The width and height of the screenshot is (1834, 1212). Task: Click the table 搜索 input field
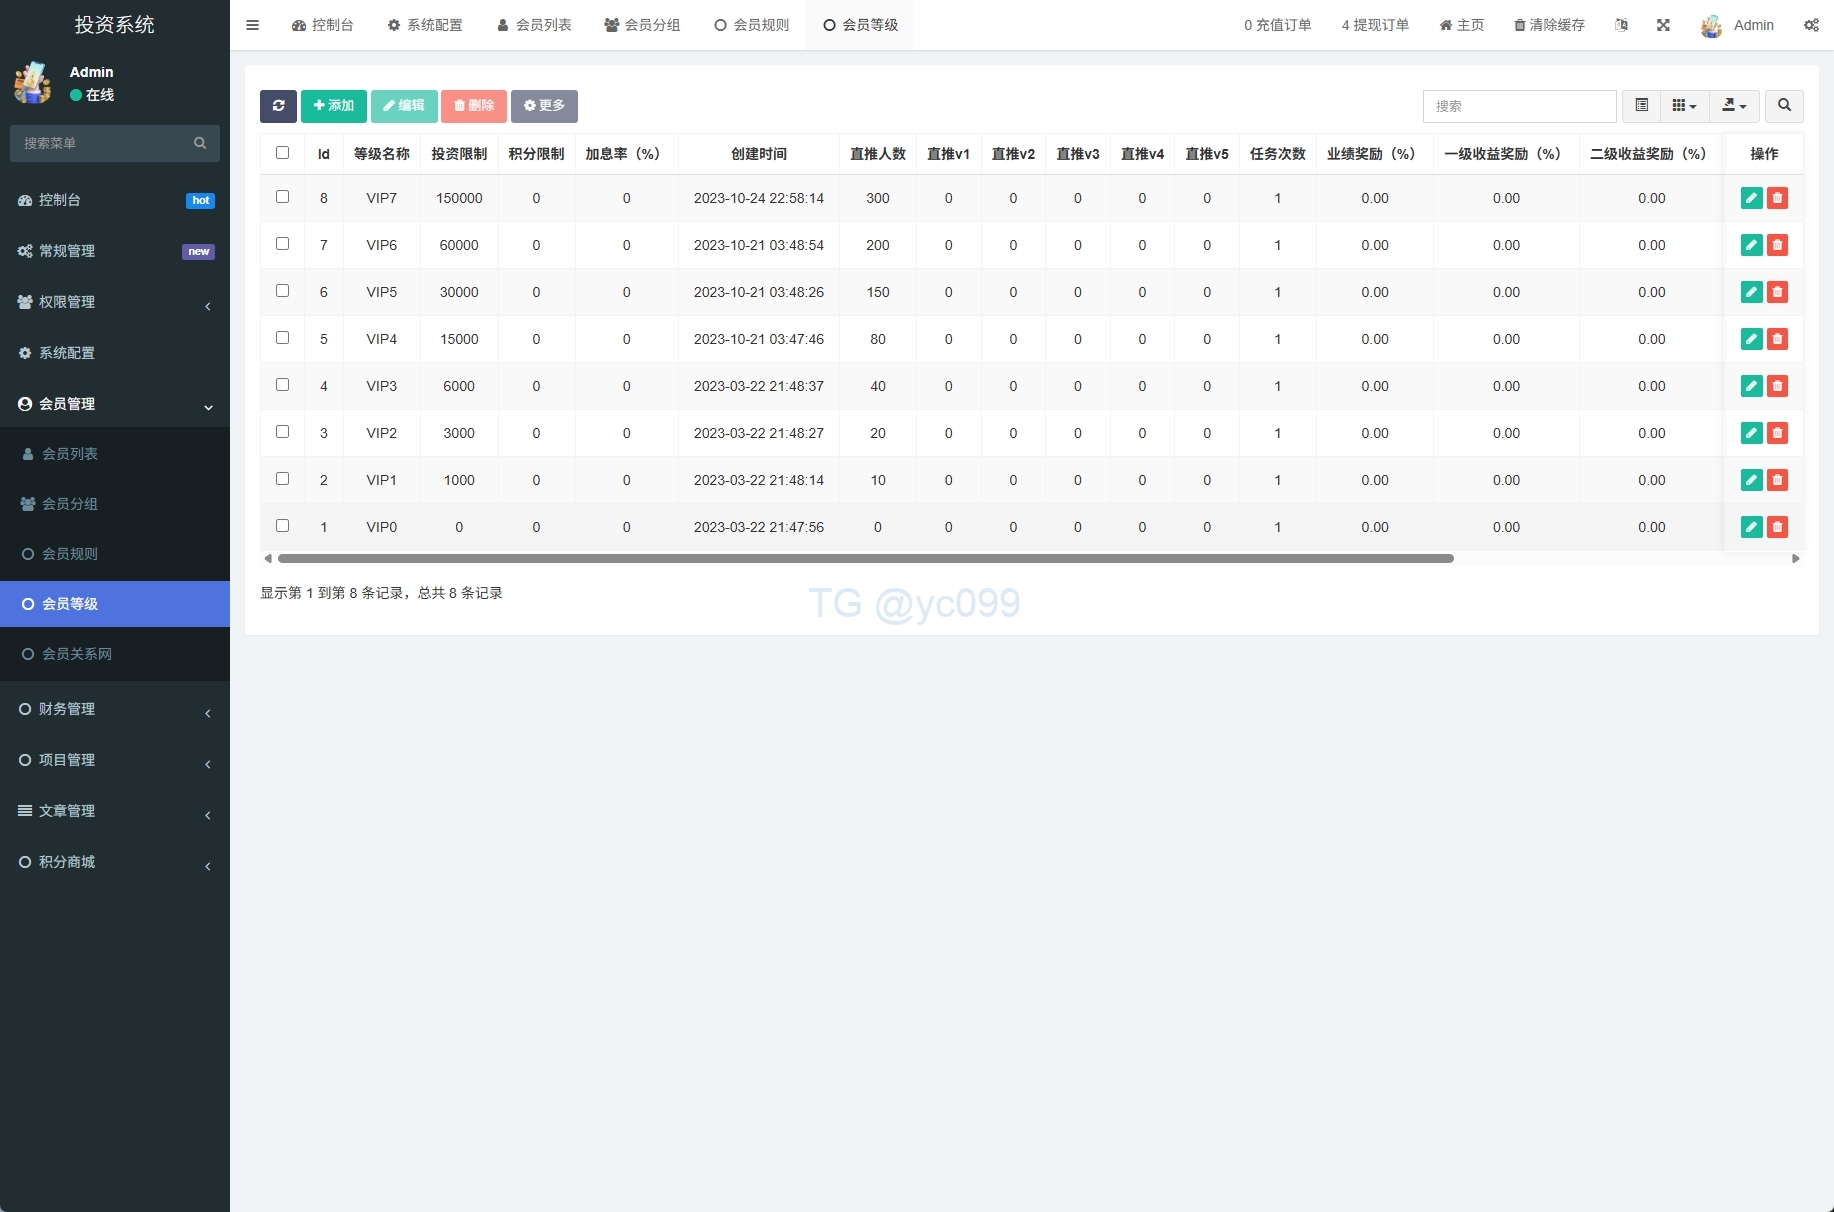(x=1518, y=106)
